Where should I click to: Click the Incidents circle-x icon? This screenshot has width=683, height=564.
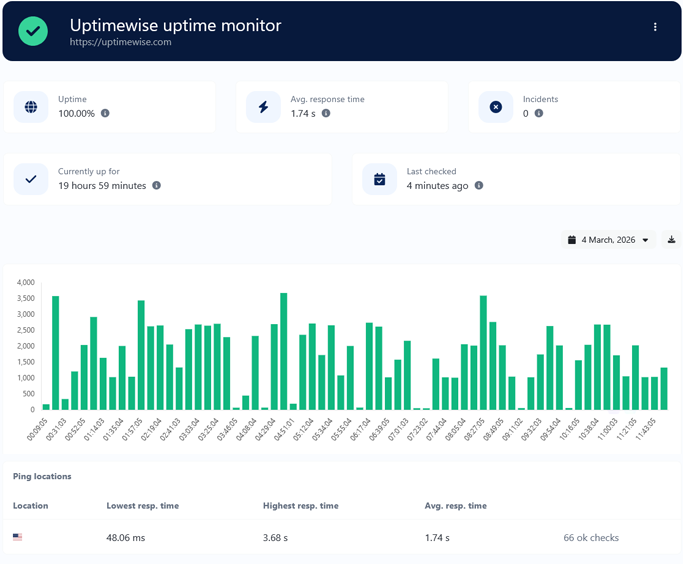495,107
